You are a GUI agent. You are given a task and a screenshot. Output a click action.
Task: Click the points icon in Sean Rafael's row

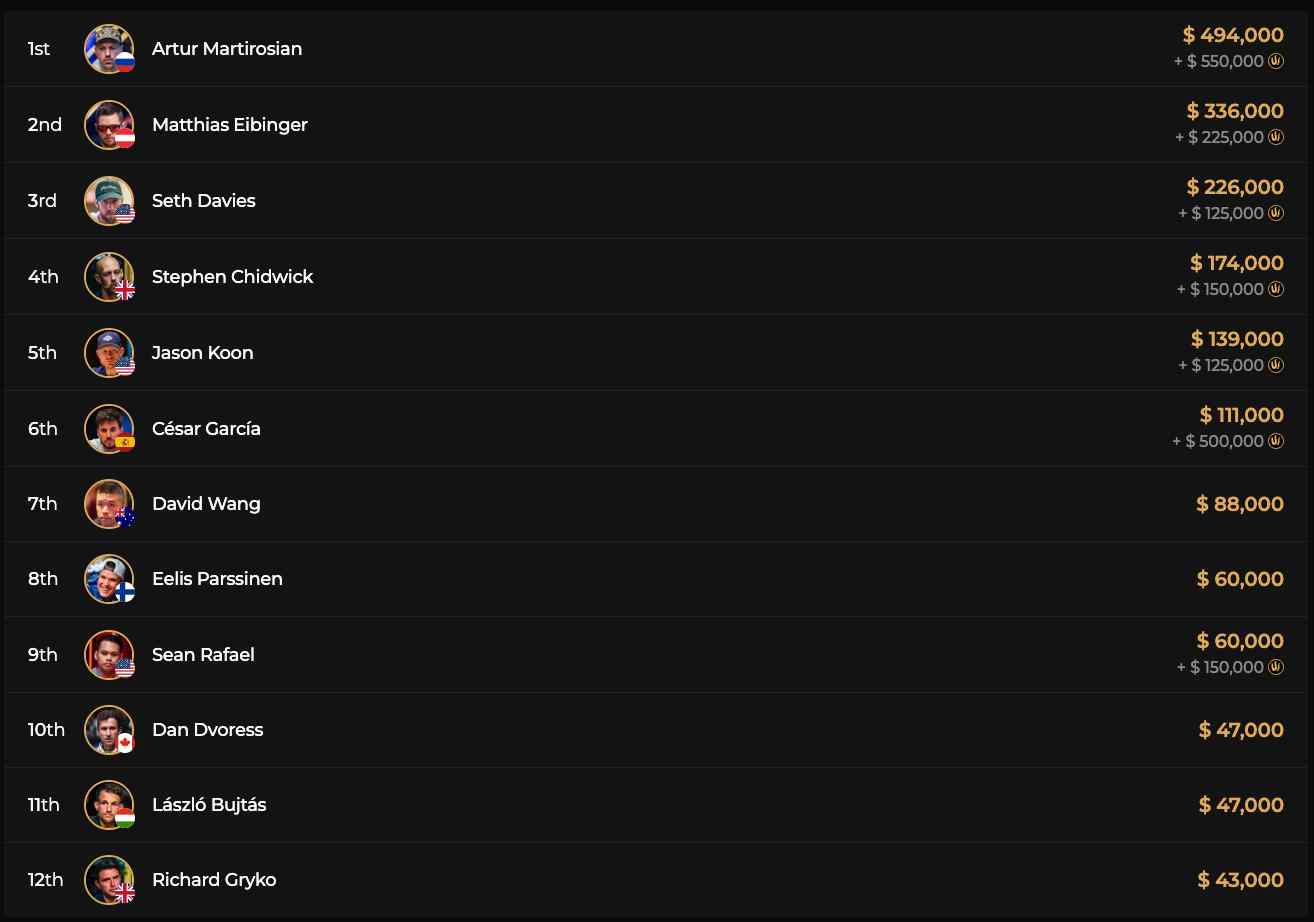[1276, 667]
